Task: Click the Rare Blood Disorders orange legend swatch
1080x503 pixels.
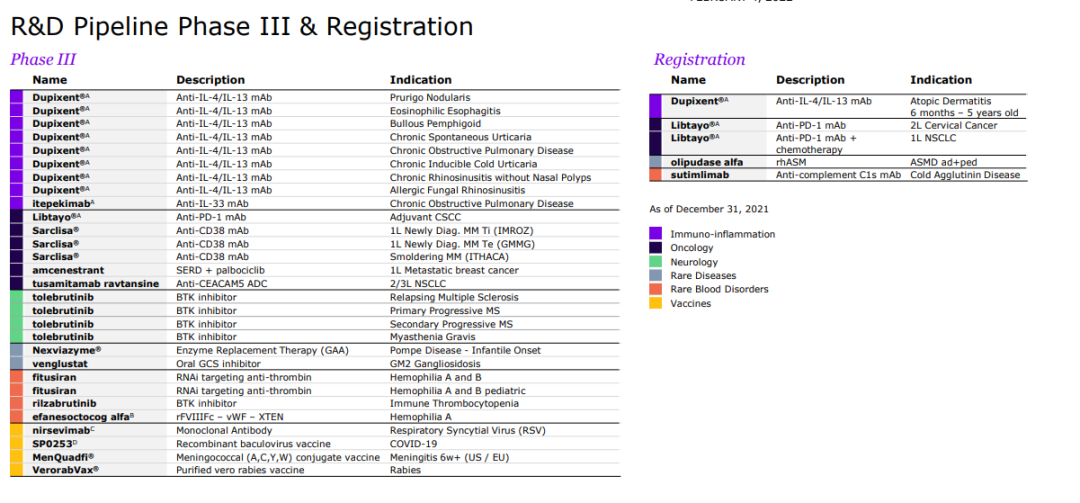Action: tap(655, 289)
